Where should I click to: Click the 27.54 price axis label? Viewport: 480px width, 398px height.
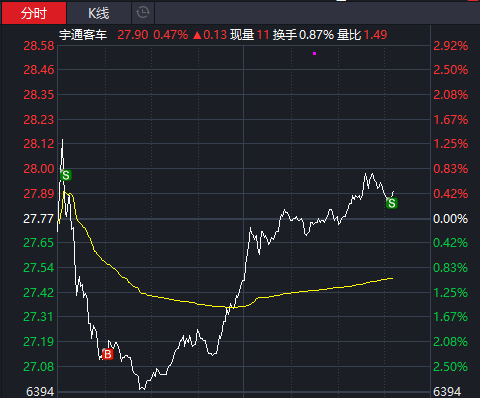point(39,268)
